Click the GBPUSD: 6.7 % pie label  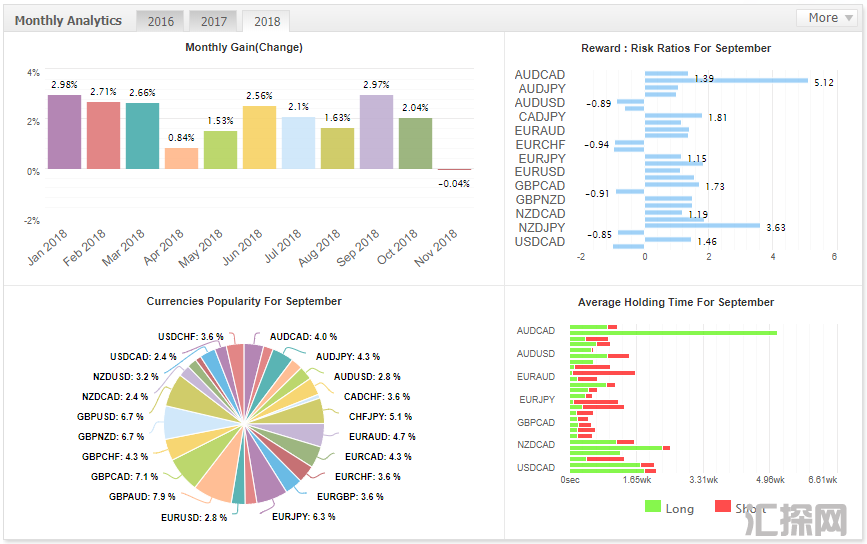click(x=110, y=417)
